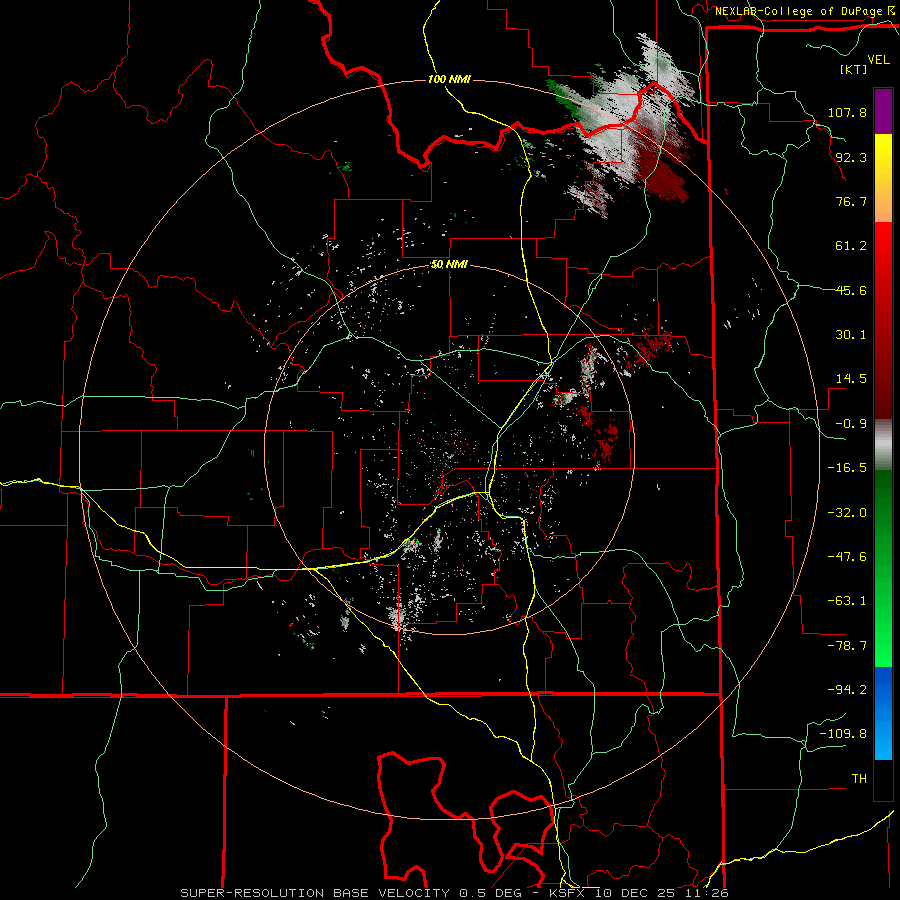Select the 100 NMI range ring label
The width and height of the screenshot is (900, 900).
coord(449,79)
